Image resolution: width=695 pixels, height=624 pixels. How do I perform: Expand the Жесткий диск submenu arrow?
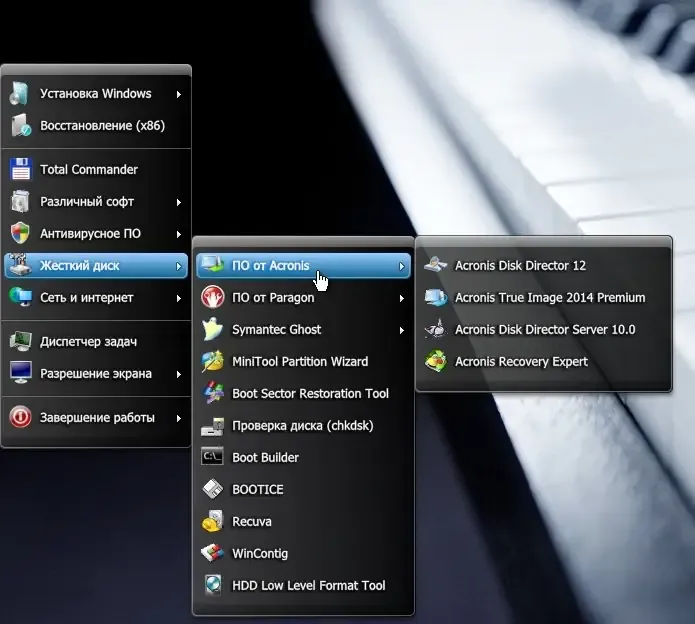179,266
